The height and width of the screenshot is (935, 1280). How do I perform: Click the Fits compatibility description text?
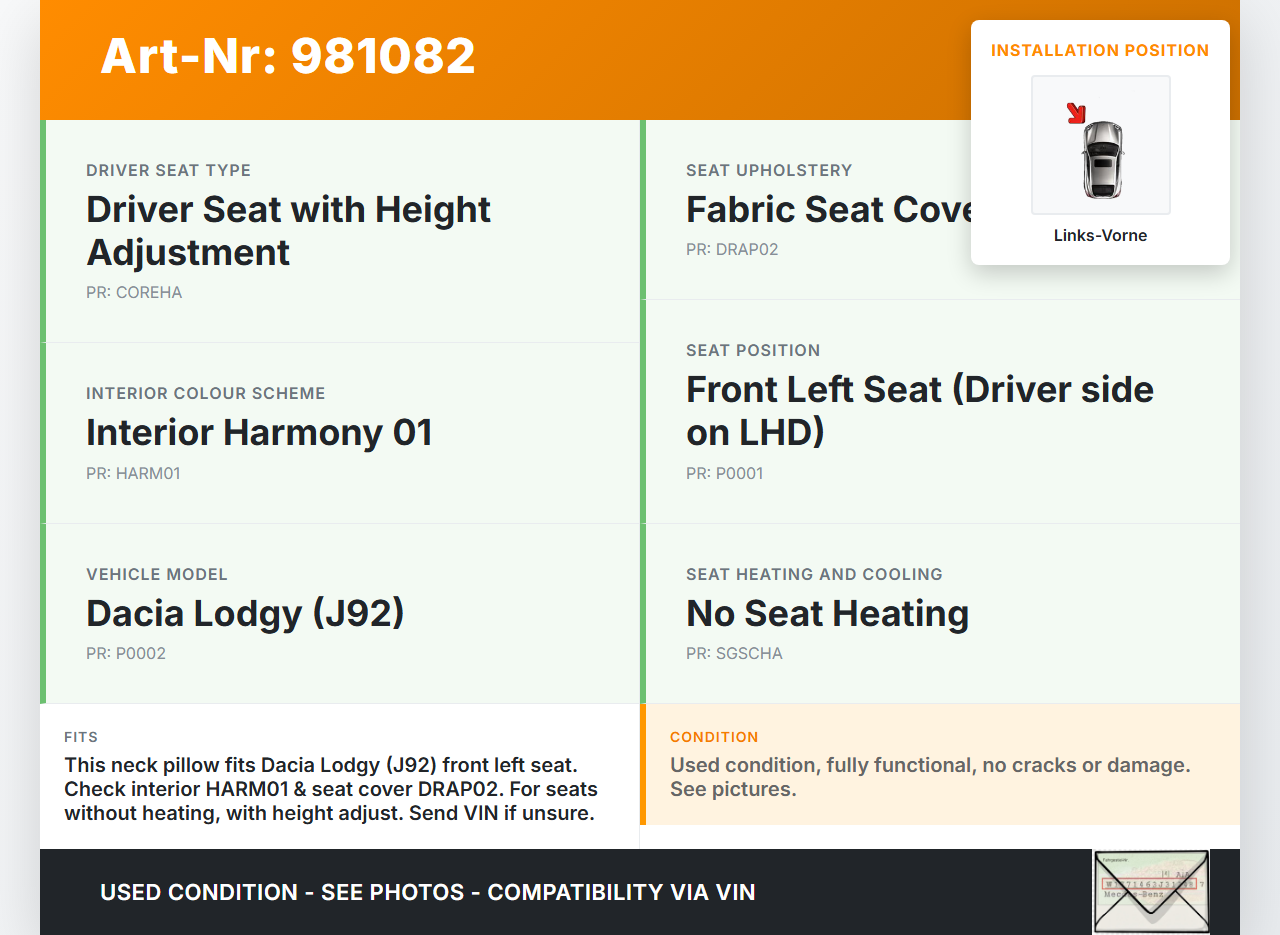click(330, 789)
